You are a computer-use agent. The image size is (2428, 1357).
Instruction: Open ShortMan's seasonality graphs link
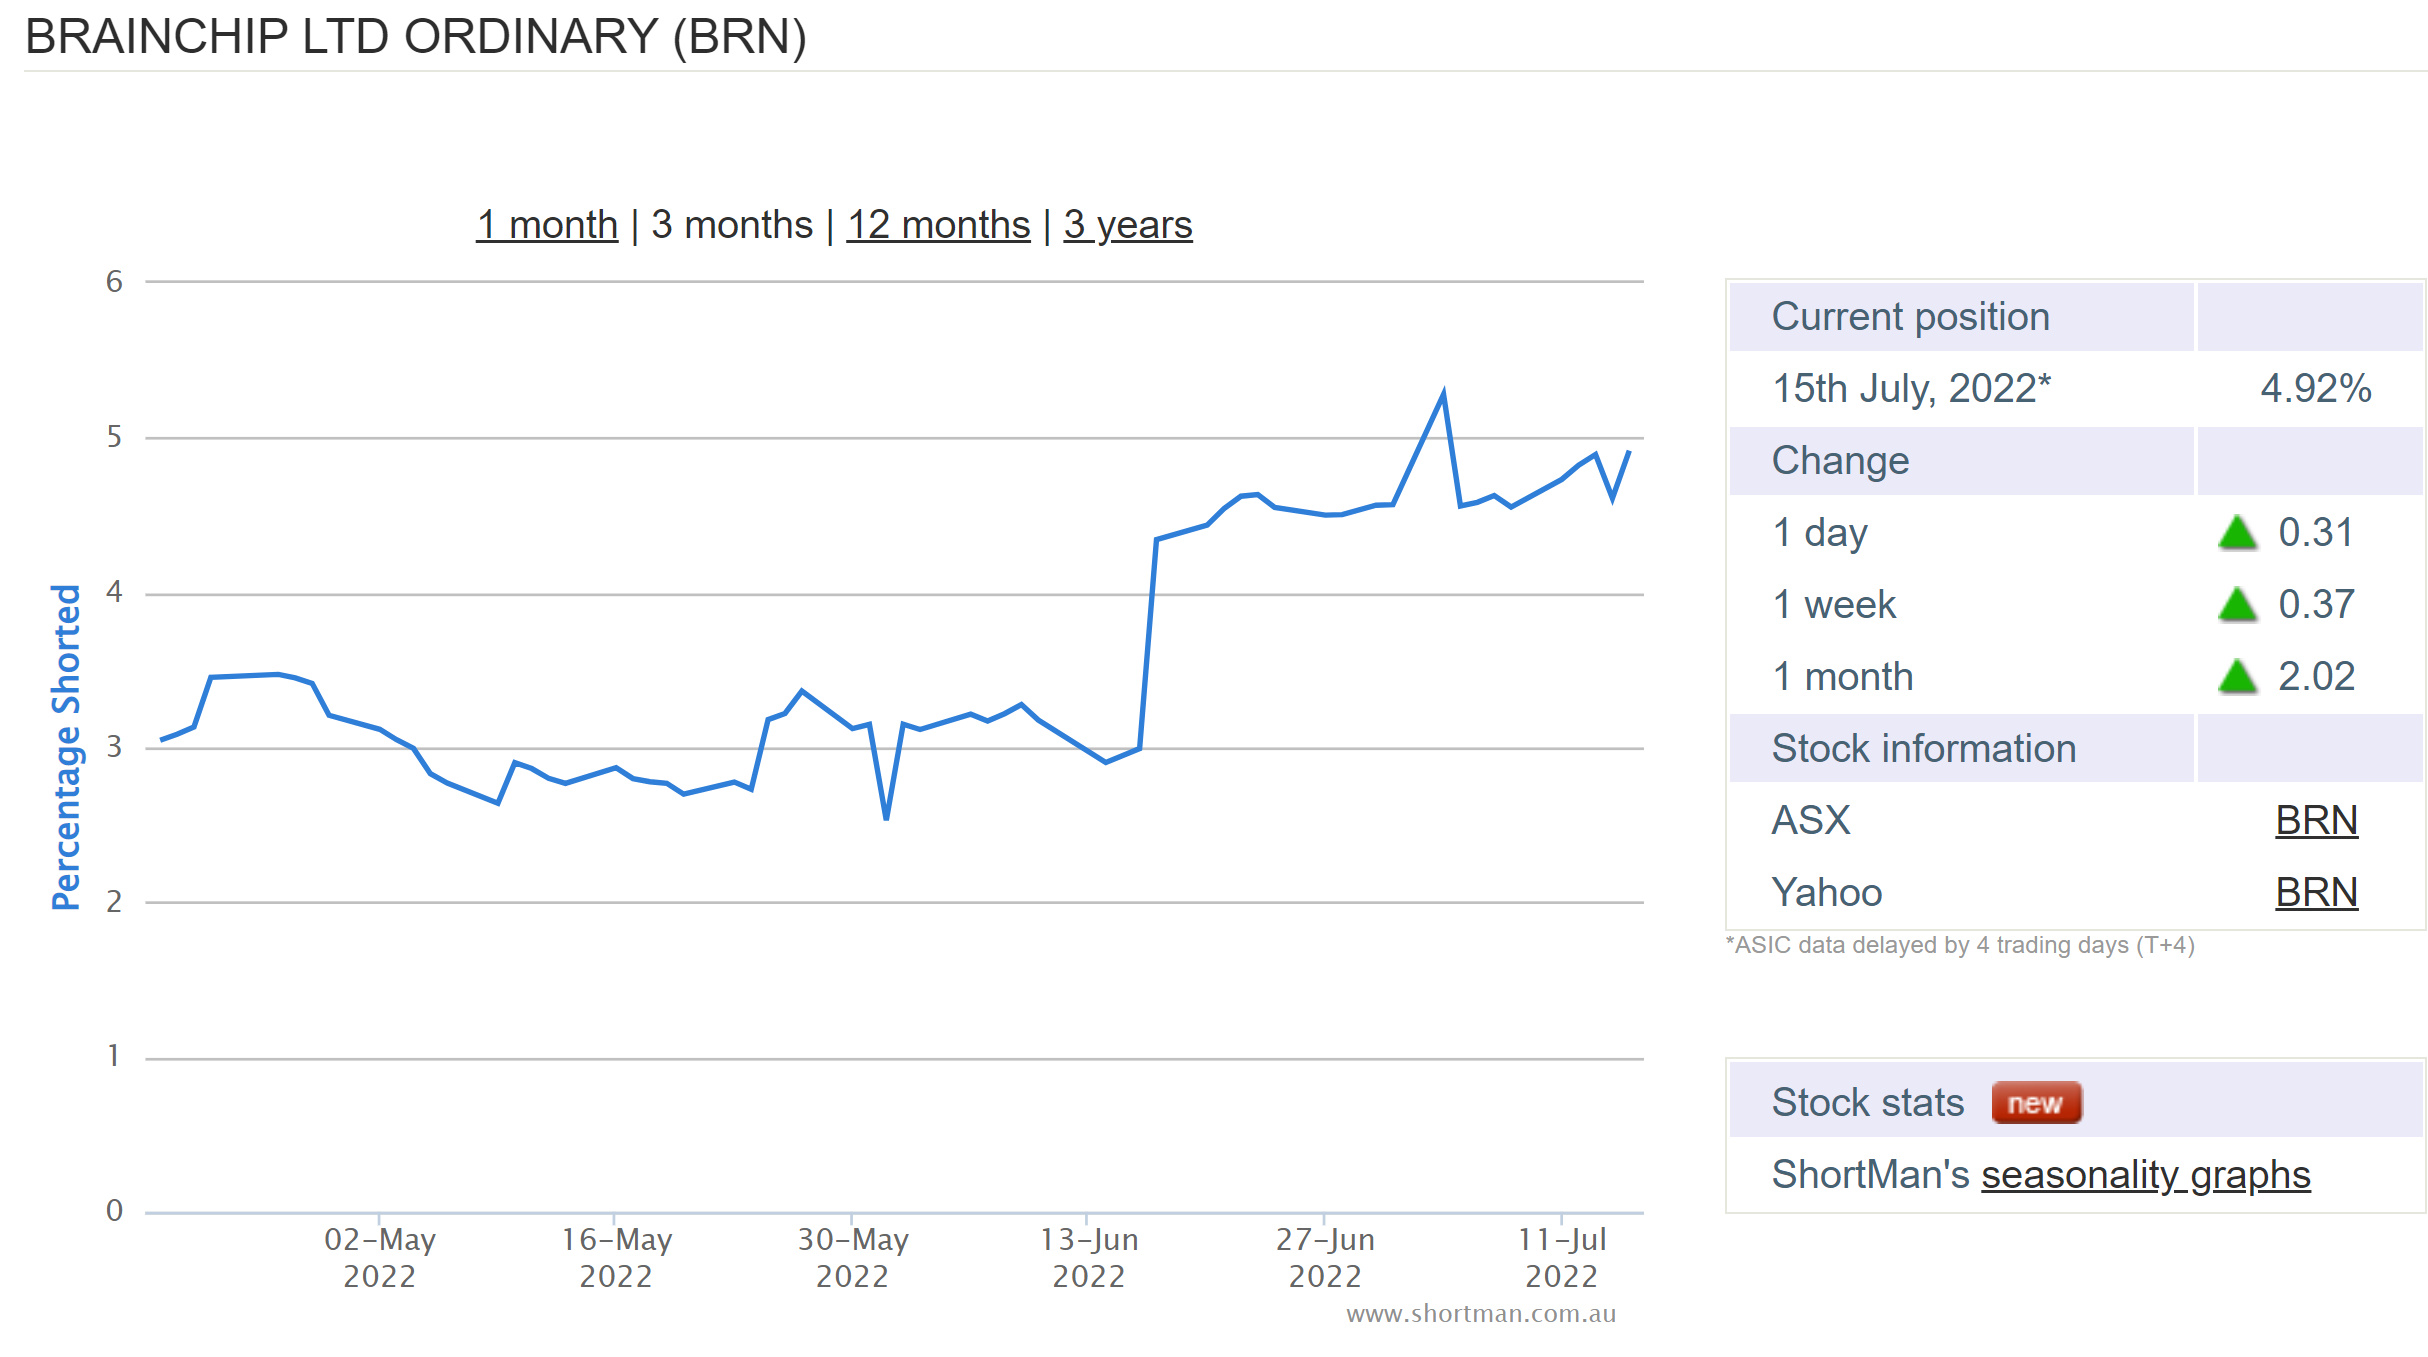coord(2146,1175)
